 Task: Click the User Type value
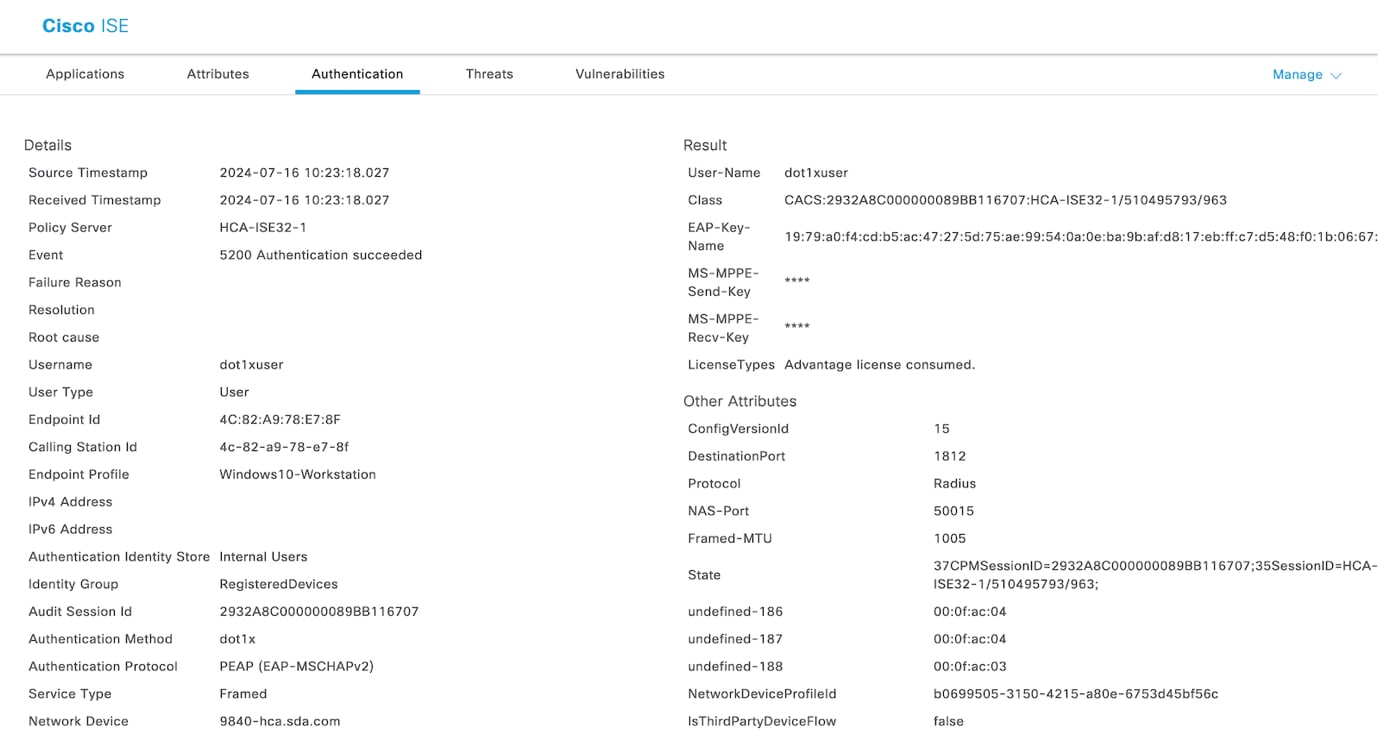pyautogui.click(x=234, y=392)
